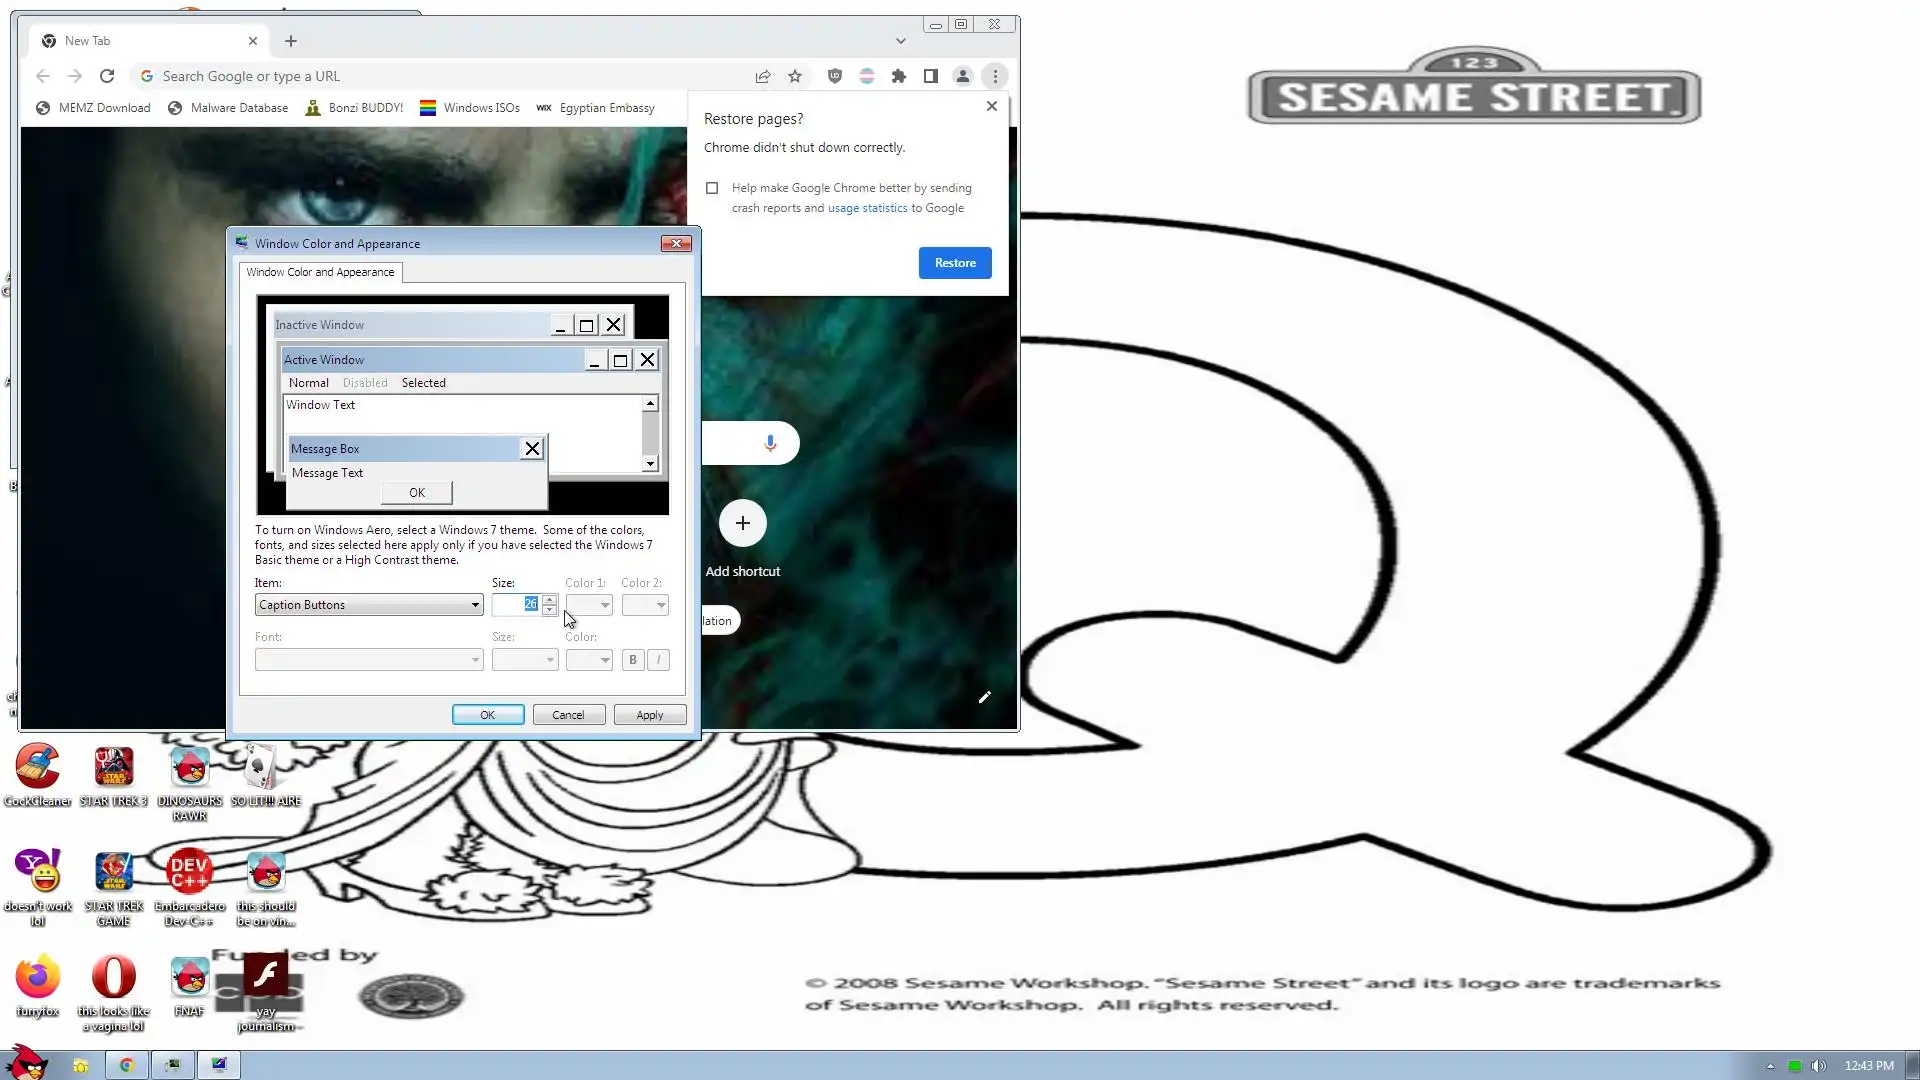
Task: Open the tab search chevron
Action: (900, 41)
